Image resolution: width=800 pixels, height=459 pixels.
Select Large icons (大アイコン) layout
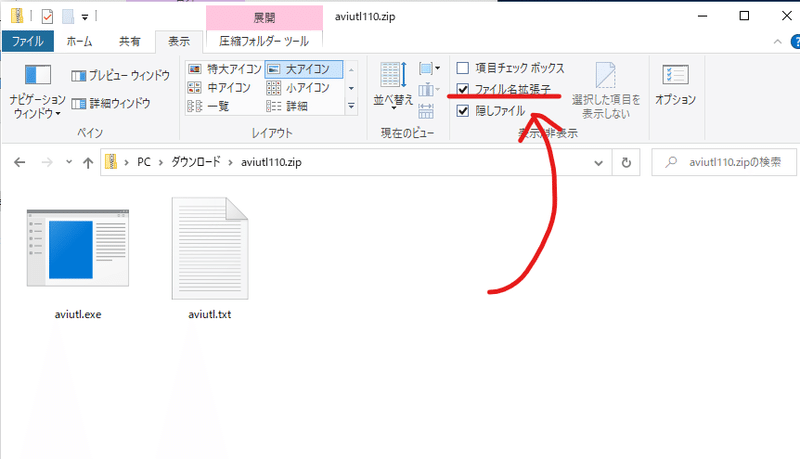pos(304,69)
